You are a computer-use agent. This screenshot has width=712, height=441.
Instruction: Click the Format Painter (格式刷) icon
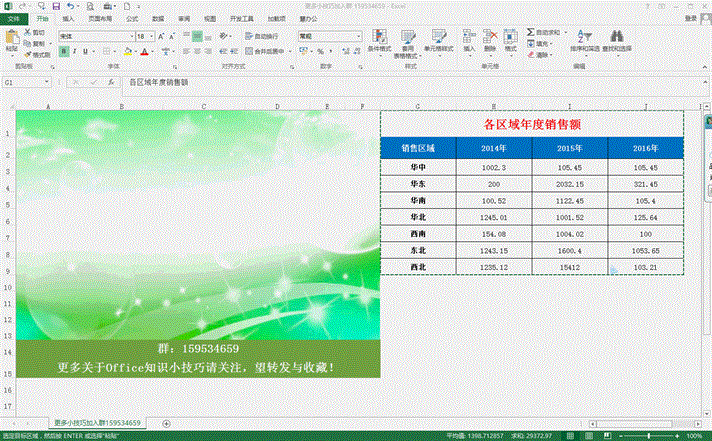coord(36,54)
